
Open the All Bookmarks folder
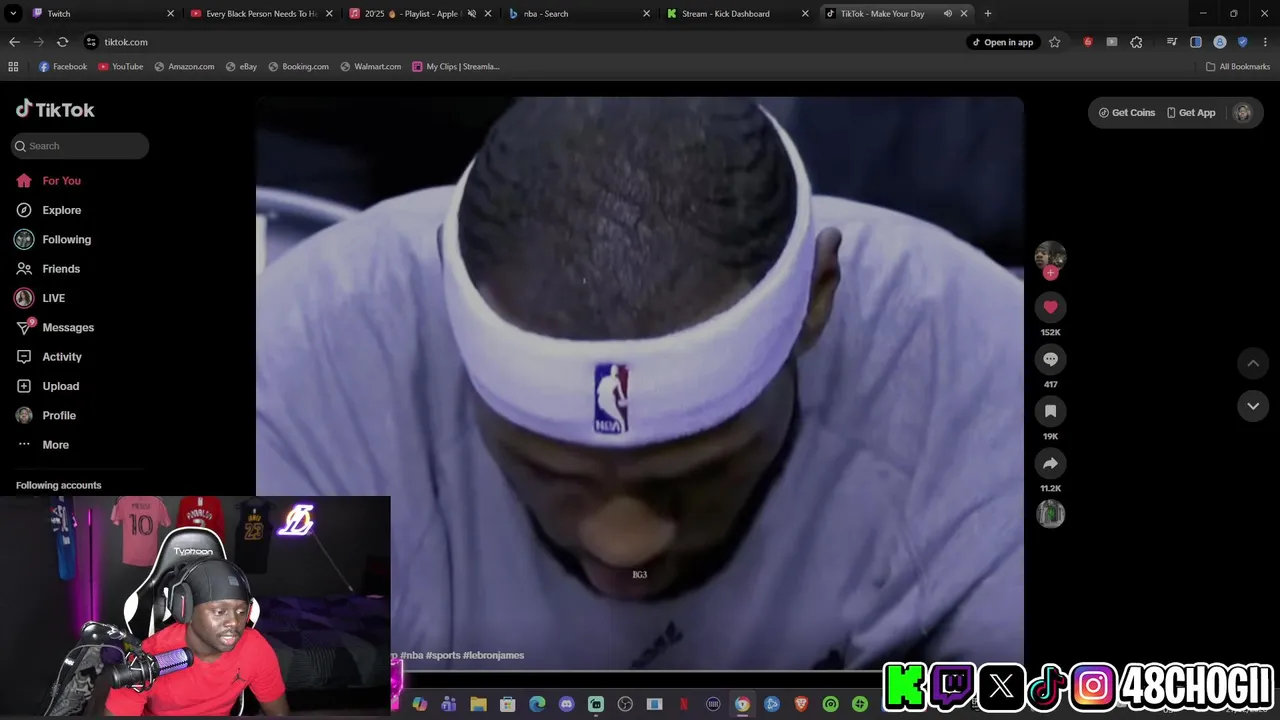coord(1238,67)
